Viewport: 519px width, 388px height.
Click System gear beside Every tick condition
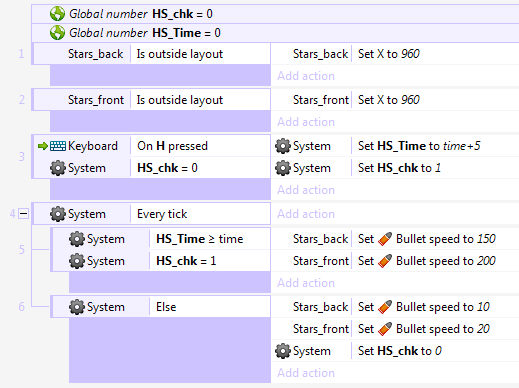coord(58,214)
